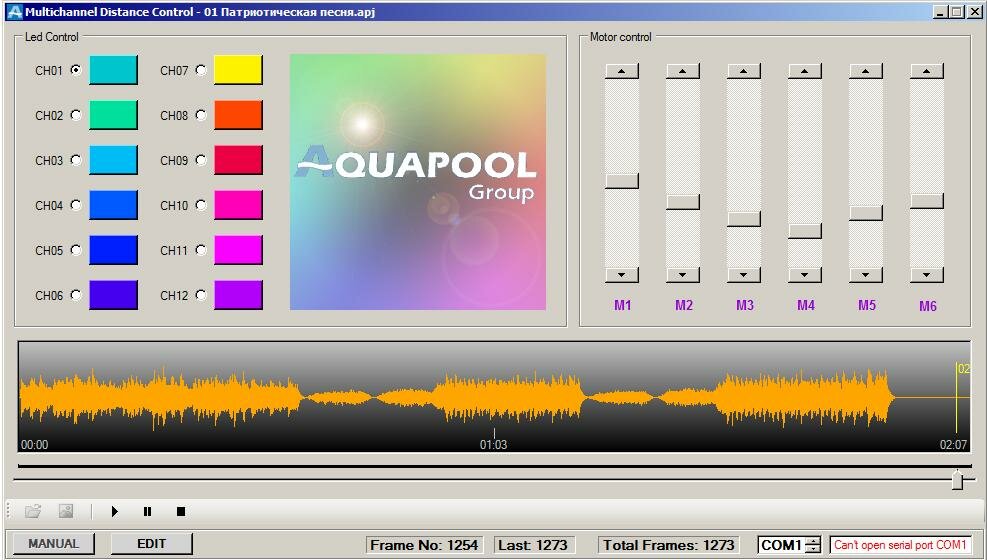This screenshot has width=987, height=560.
Task: Click the COM port spinner arrows
Action: [x=813, y=545]
